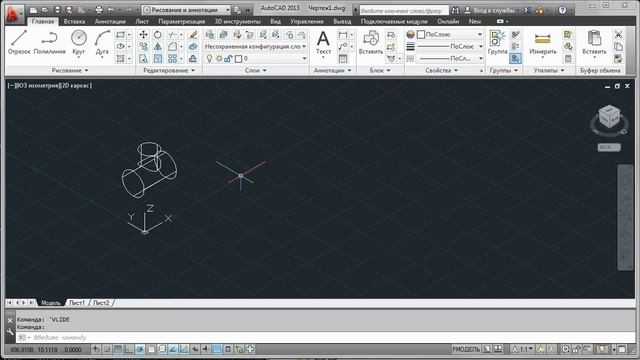Toggle Object Snap in status bar
This screenshot has width=640, height=360.
151,349
